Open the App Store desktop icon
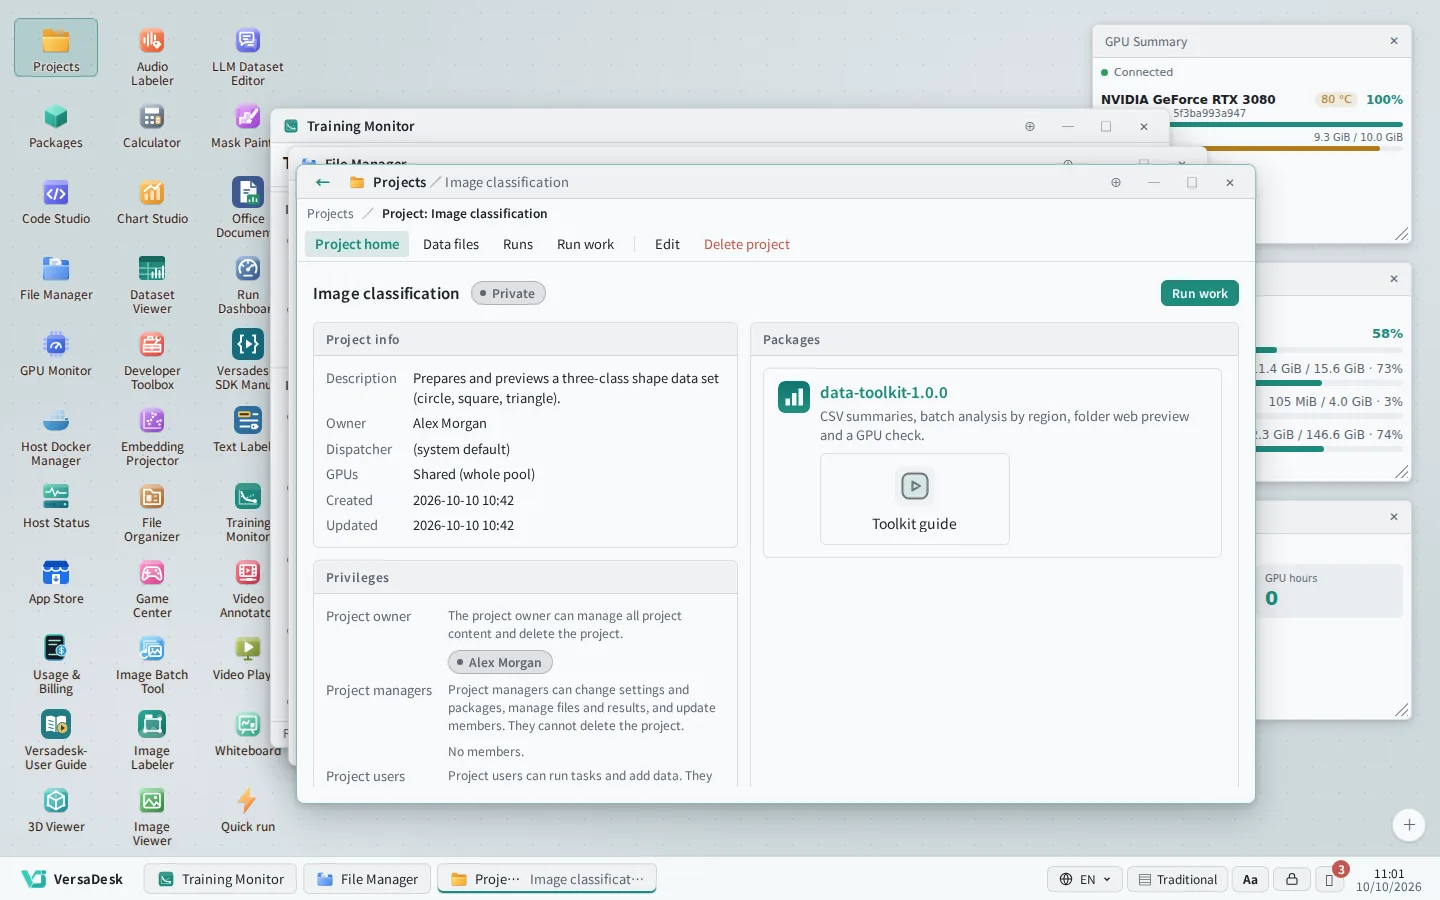This screenshot has width=1440, height=900. click(56, 582)
